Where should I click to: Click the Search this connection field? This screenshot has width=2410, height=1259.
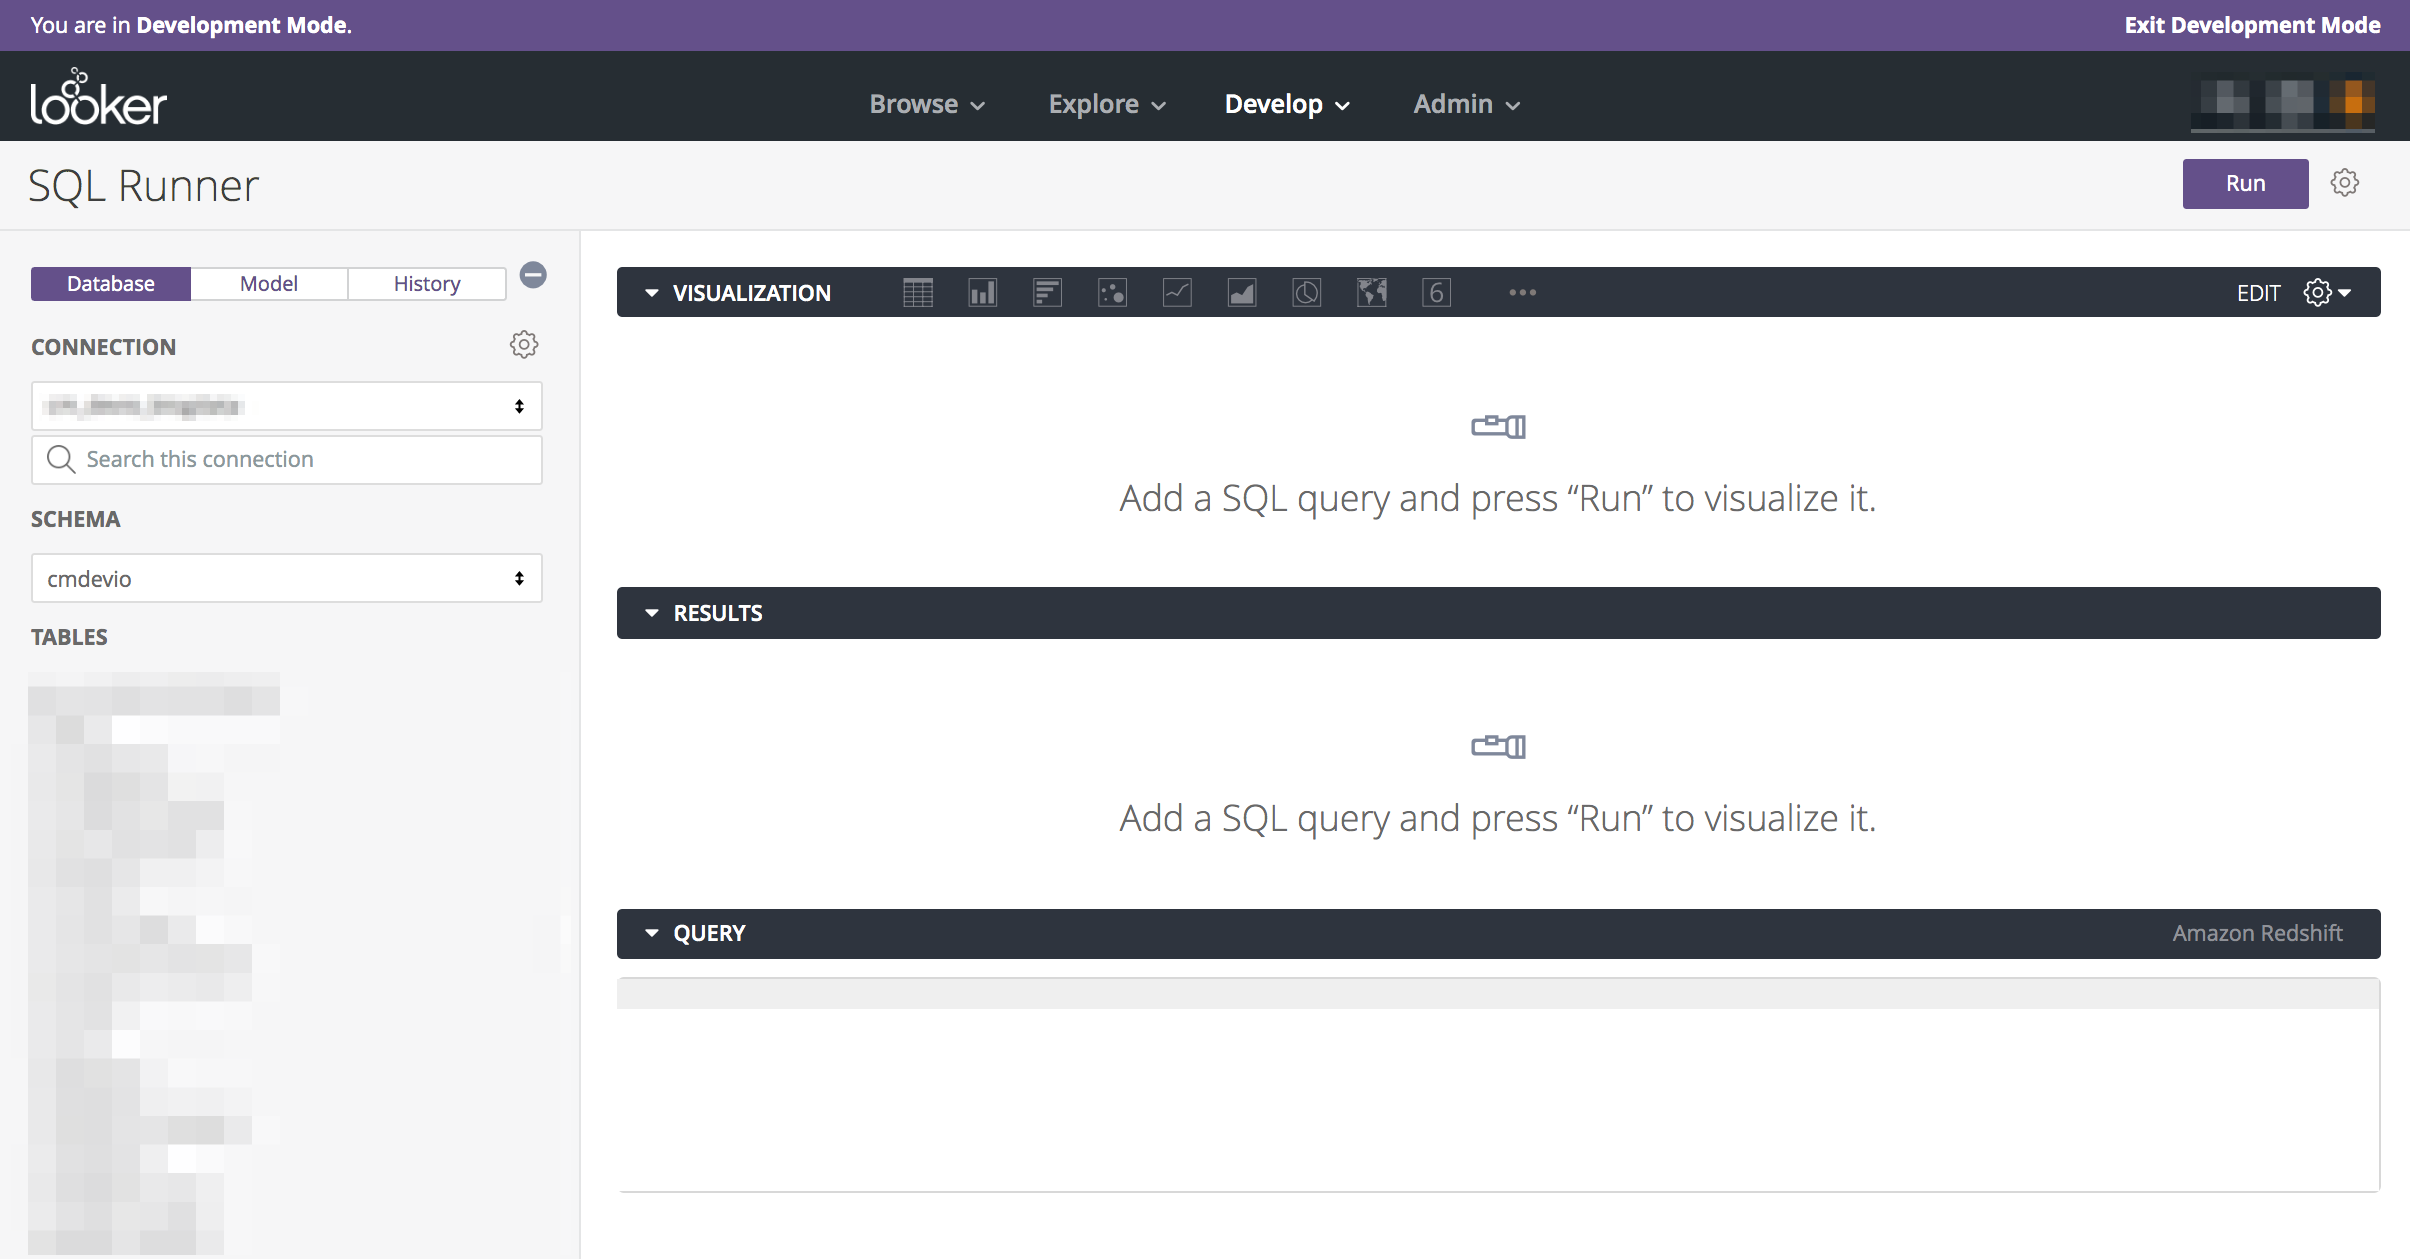click(x=286, y=459)
